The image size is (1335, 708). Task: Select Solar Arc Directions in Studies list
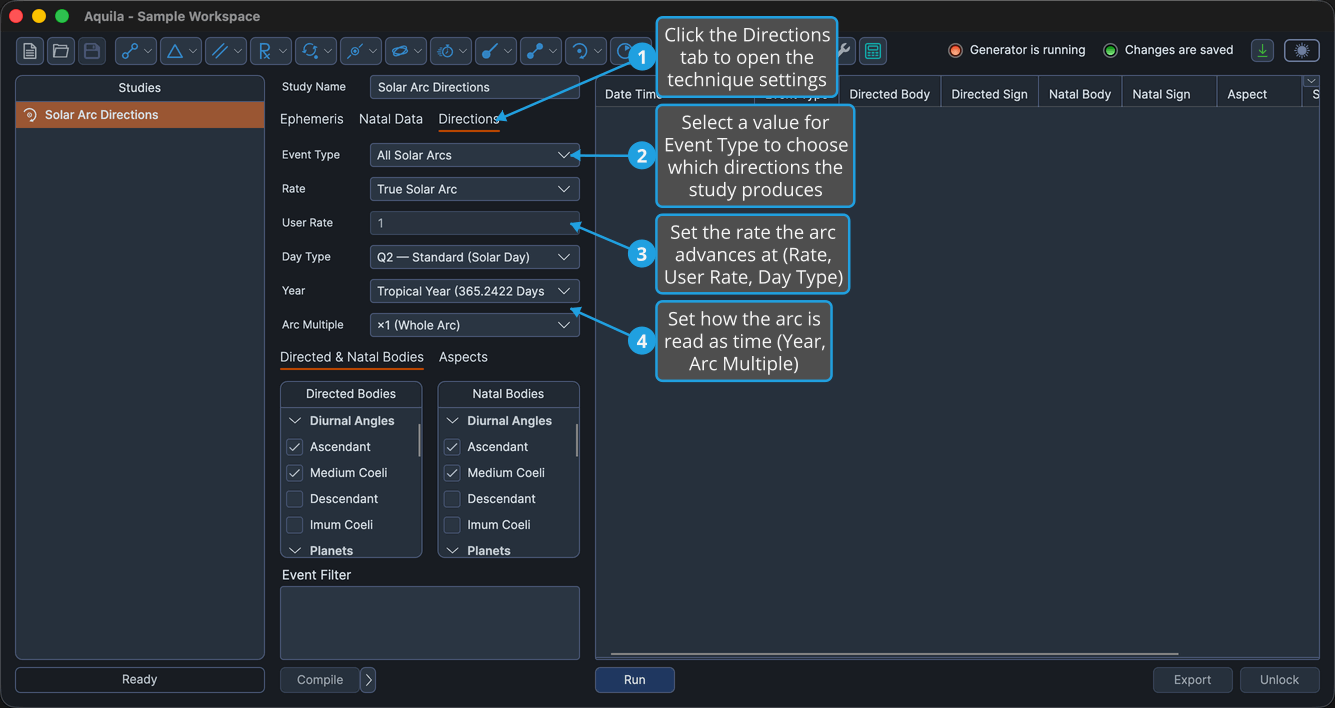(x=140, y=115)
